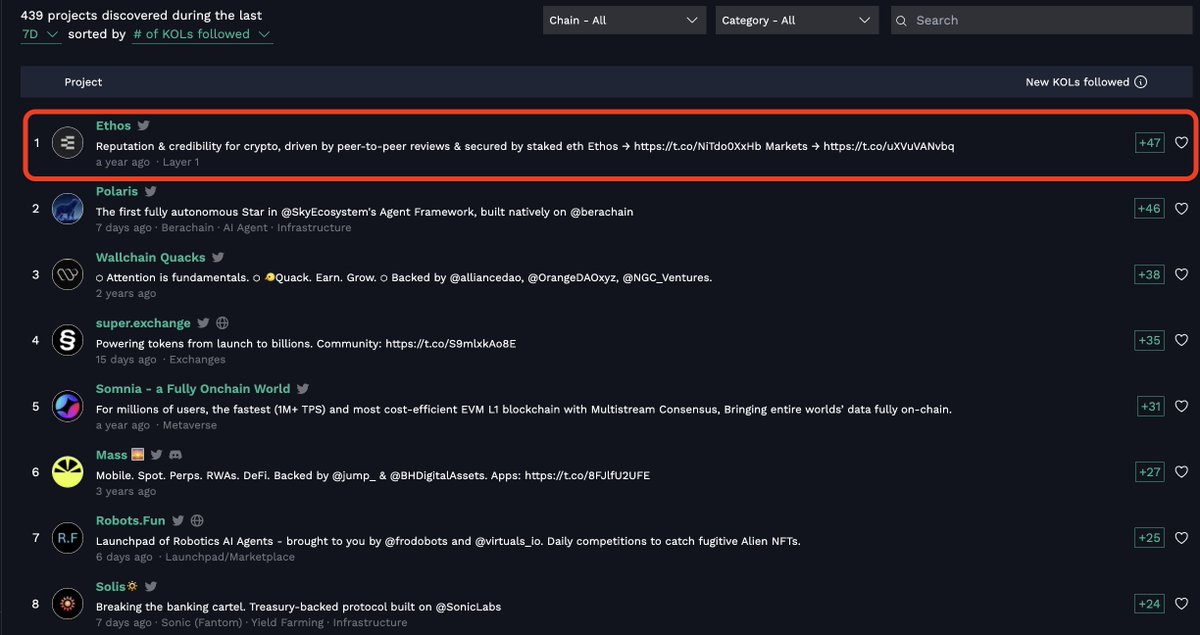Click the +47 KOL count for Ethos
The height and width of the screenshot is (635, 1200).
point(1150,143)
